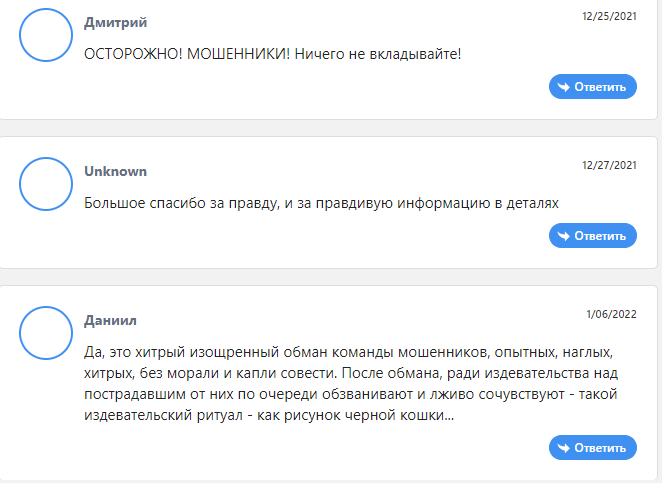Click the line пострадавшим от них по очереди
The height and width of the screenshot is (483, 662).
click(x=350, y=394)
